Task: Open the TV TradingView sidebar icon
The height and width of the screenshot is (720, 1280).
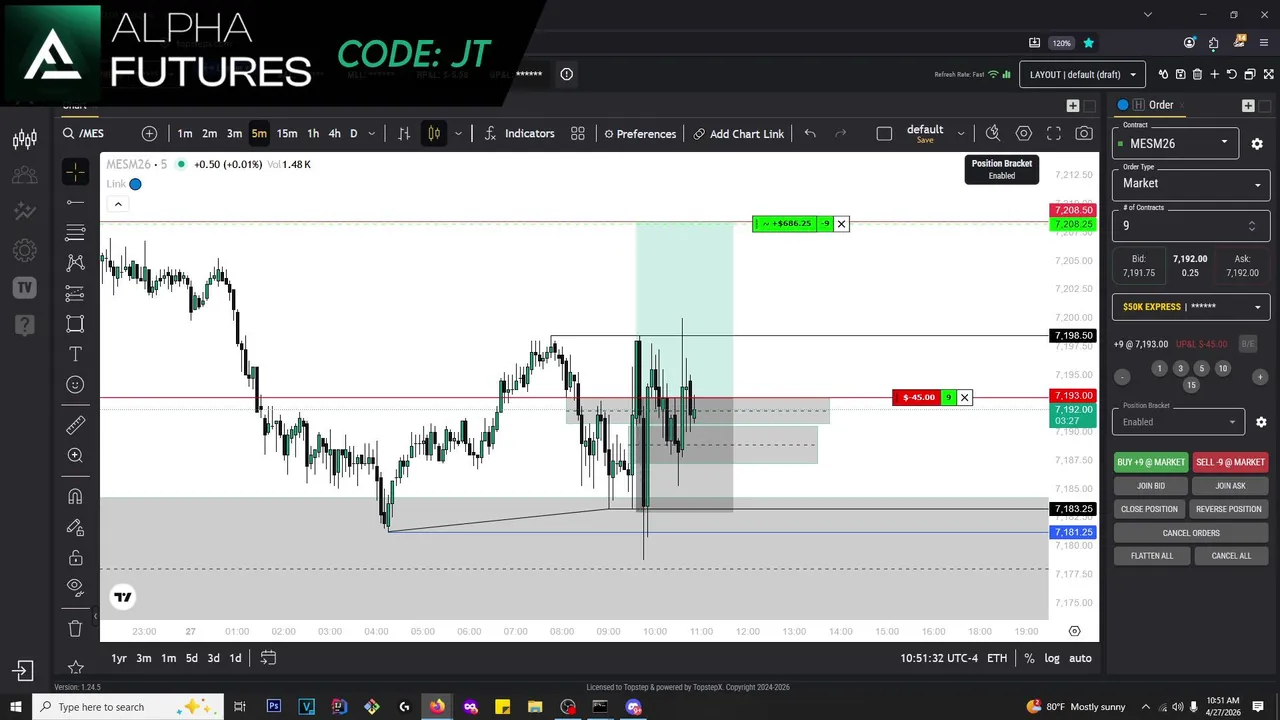Action: pos(25,288)
